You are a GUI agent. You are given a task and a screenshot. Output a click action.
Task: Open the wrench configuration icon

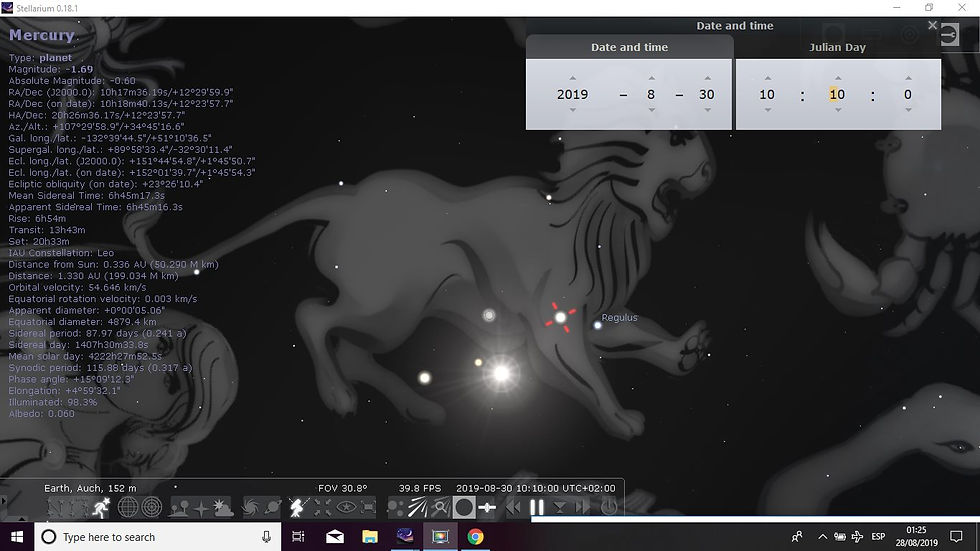point(949,34)
